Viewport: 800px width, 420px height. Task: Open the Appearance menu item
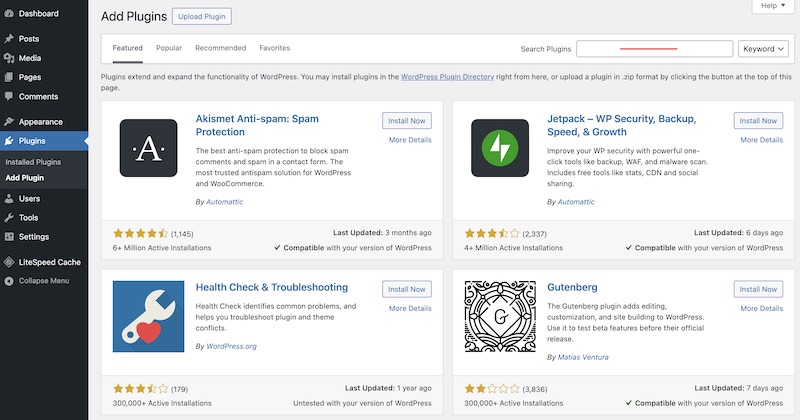[44, 121]
